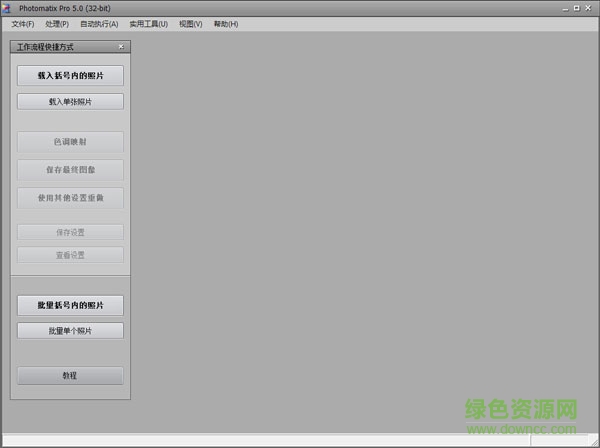Open the 实用工具(U) menu
Viewport: 600px width, 448px height.
tap(148, 24)
